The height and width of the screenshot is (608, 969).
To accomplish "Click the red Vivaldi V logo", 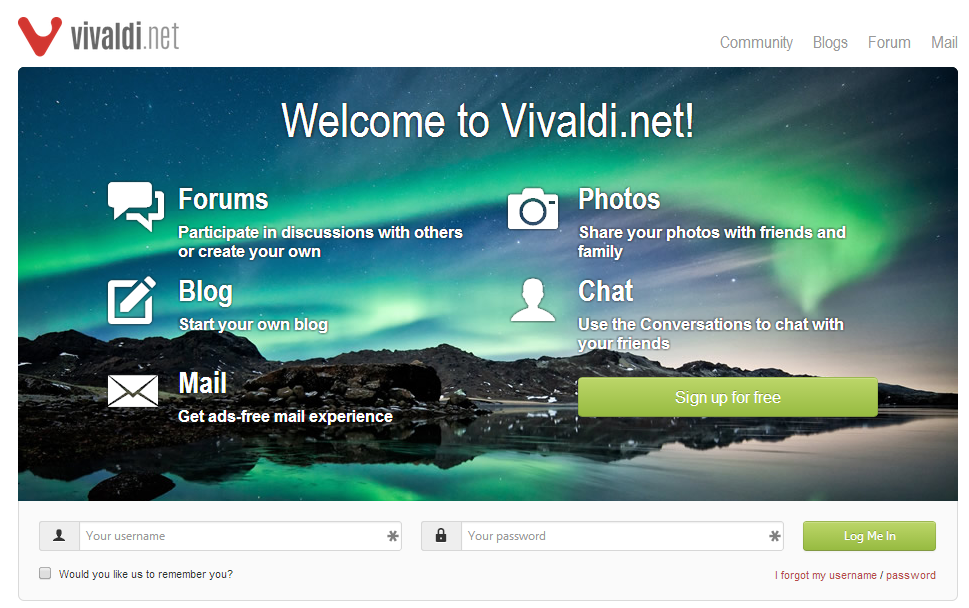I will (x=40, y=36).
